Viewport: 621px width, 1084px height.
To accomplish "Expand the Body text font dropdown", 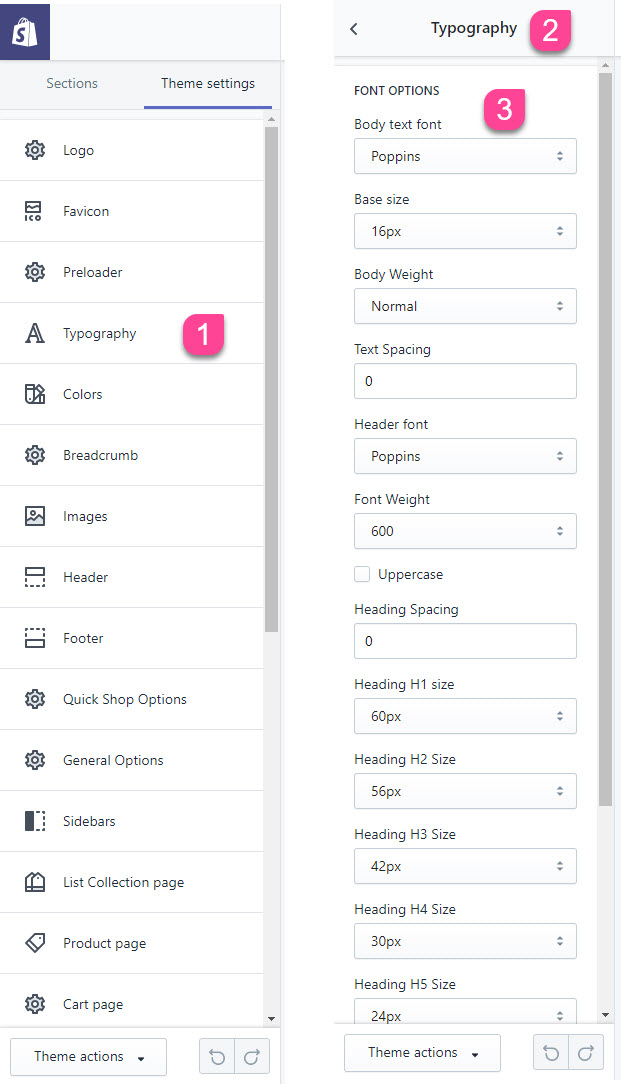I will pos(465,156).
